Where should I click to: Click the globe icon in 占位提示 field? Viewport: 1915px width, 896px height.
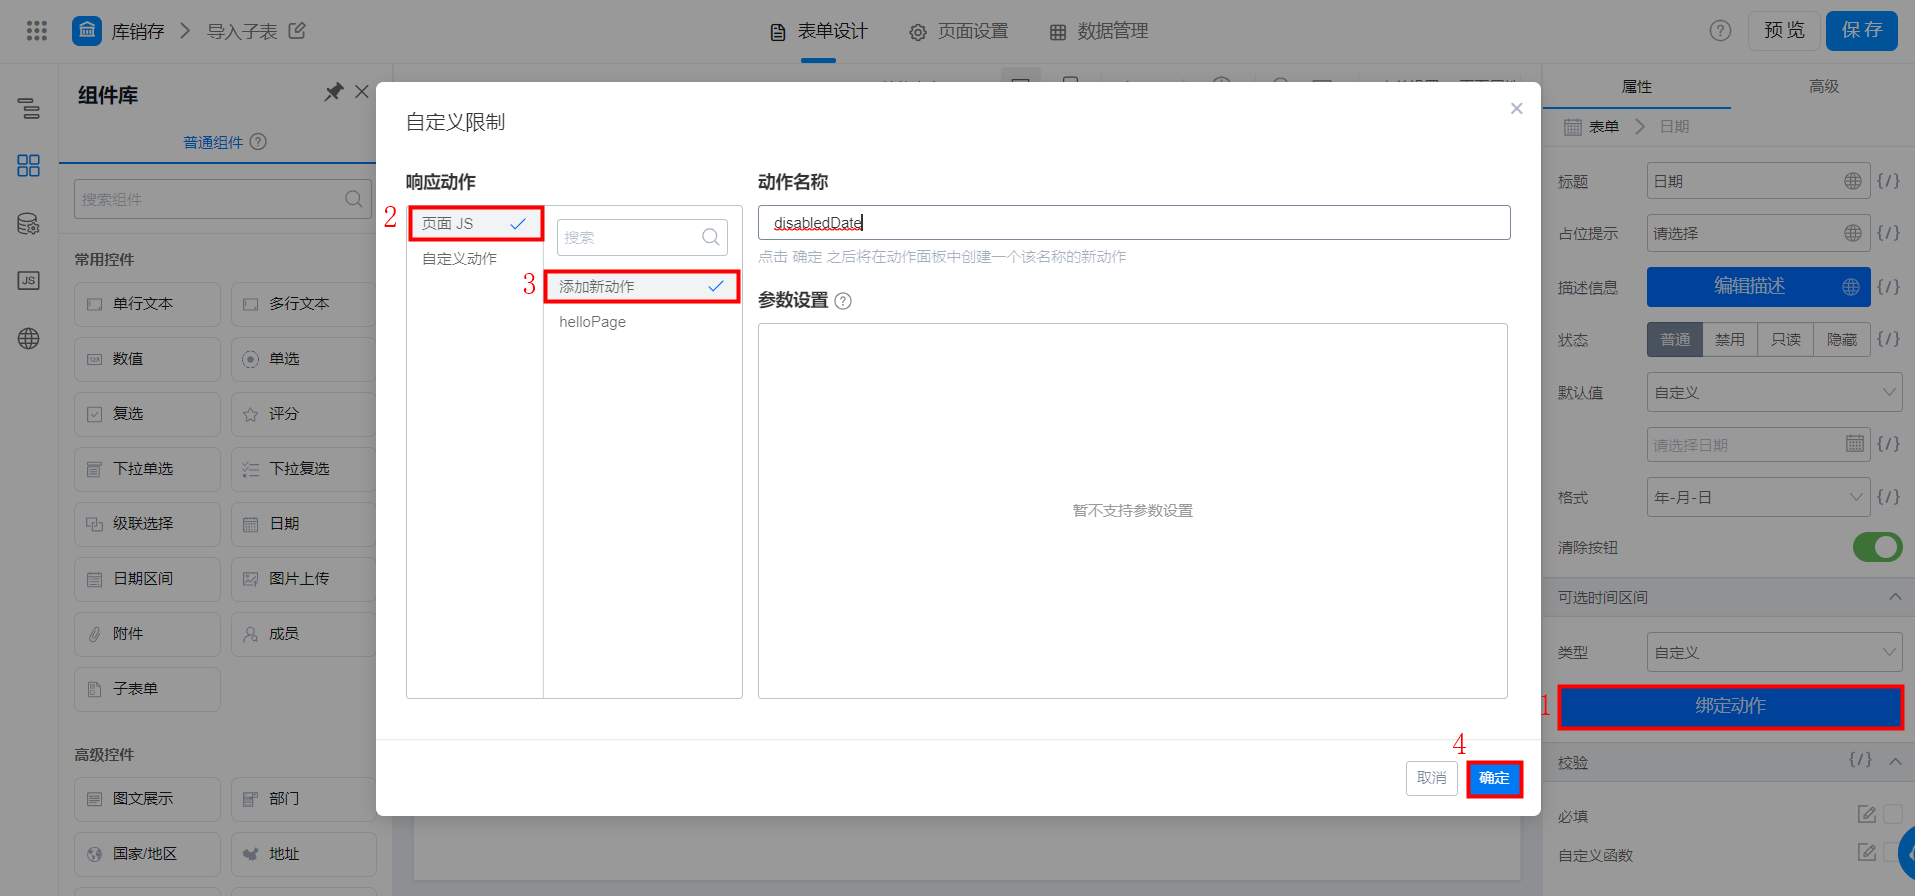[1853, 233]
